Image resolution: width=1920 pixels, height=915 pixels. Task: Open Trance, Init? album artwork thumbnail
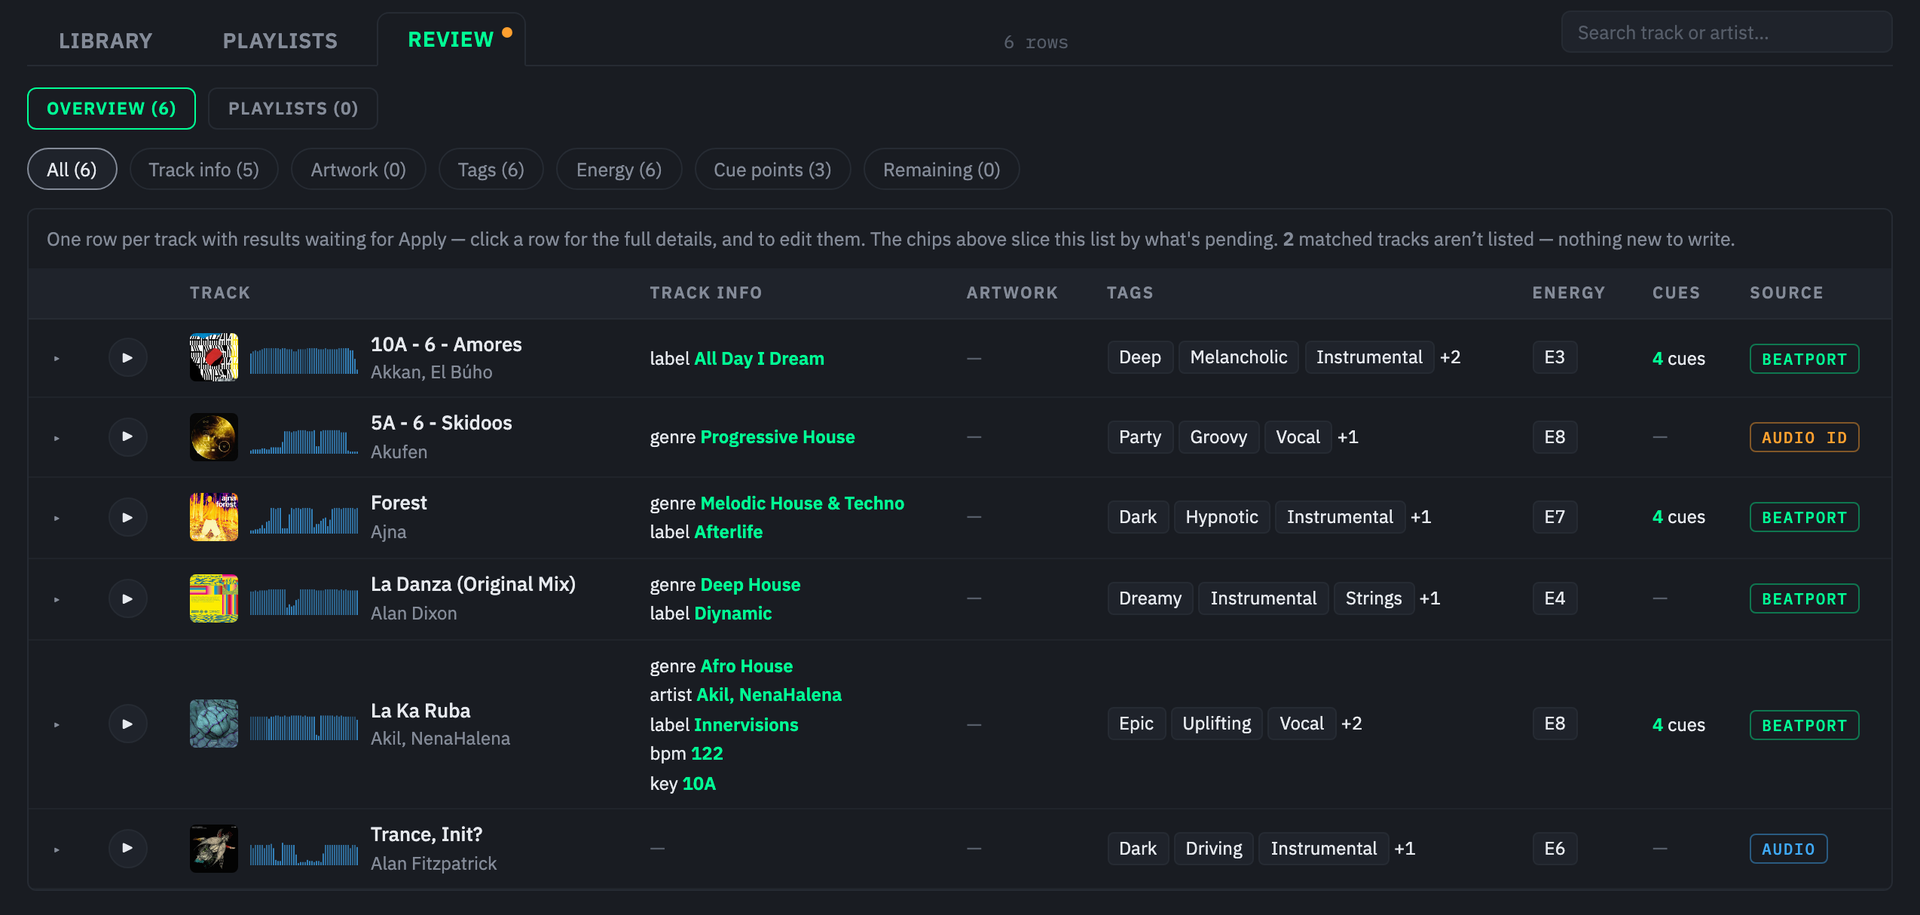point(214,848)
